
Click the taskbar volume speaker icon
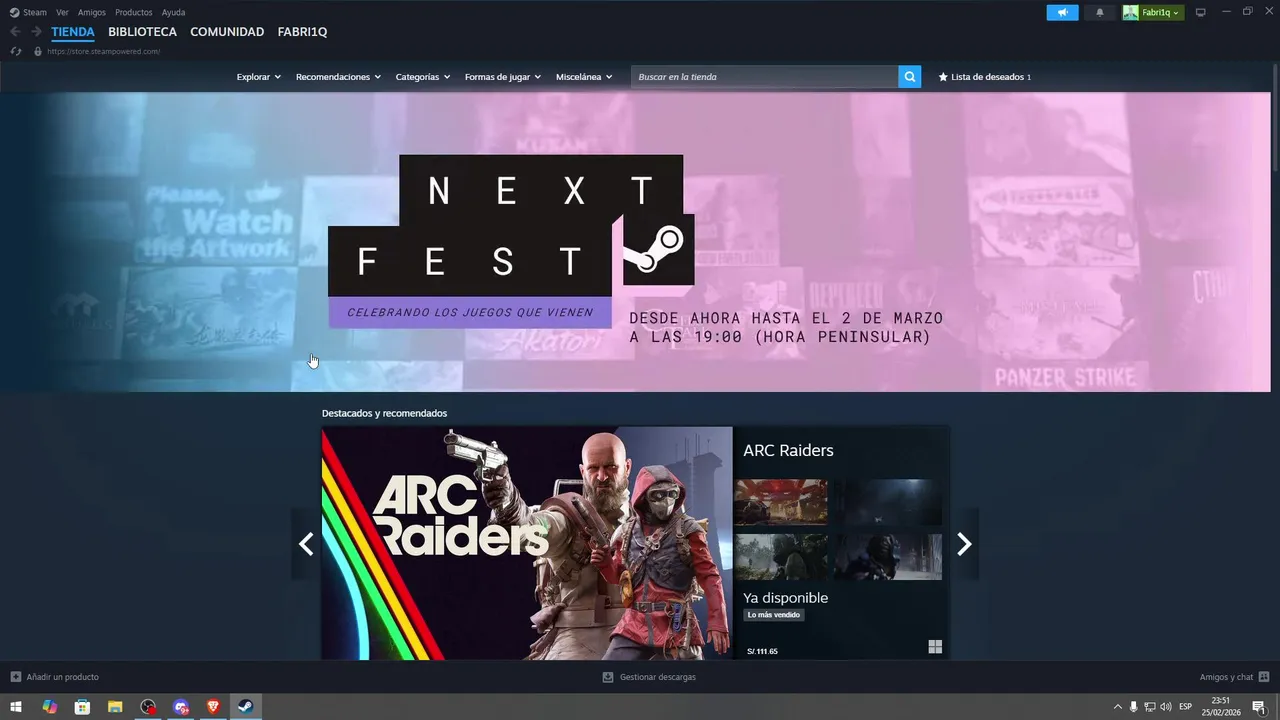tap(1166, 707)
